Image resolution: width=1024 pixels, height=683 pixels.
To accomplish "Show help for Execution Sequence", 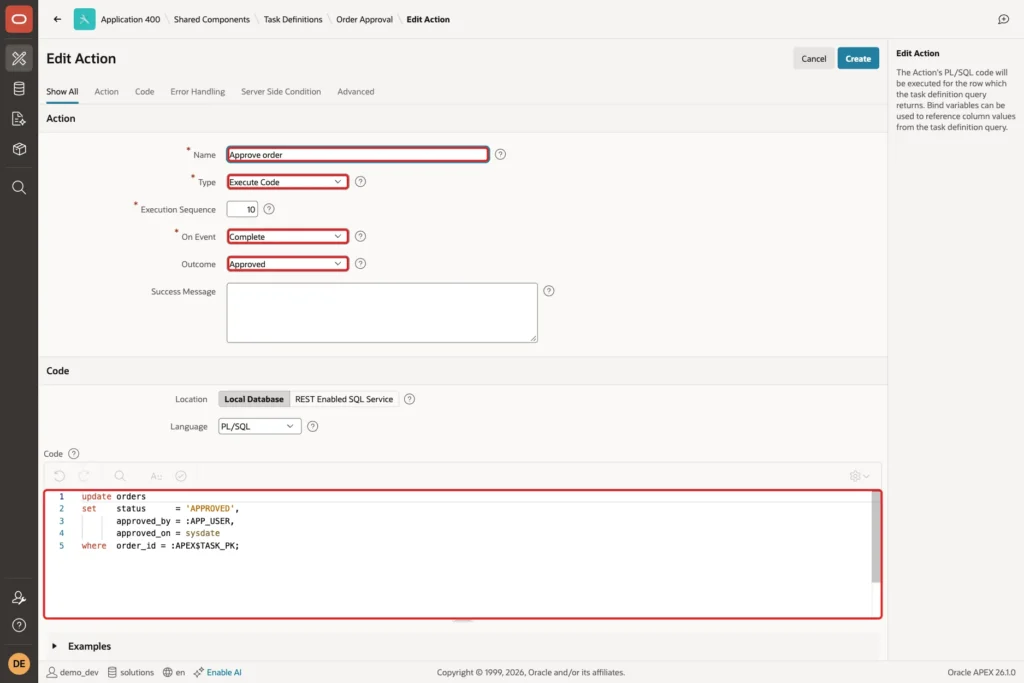I will [269, 209].
